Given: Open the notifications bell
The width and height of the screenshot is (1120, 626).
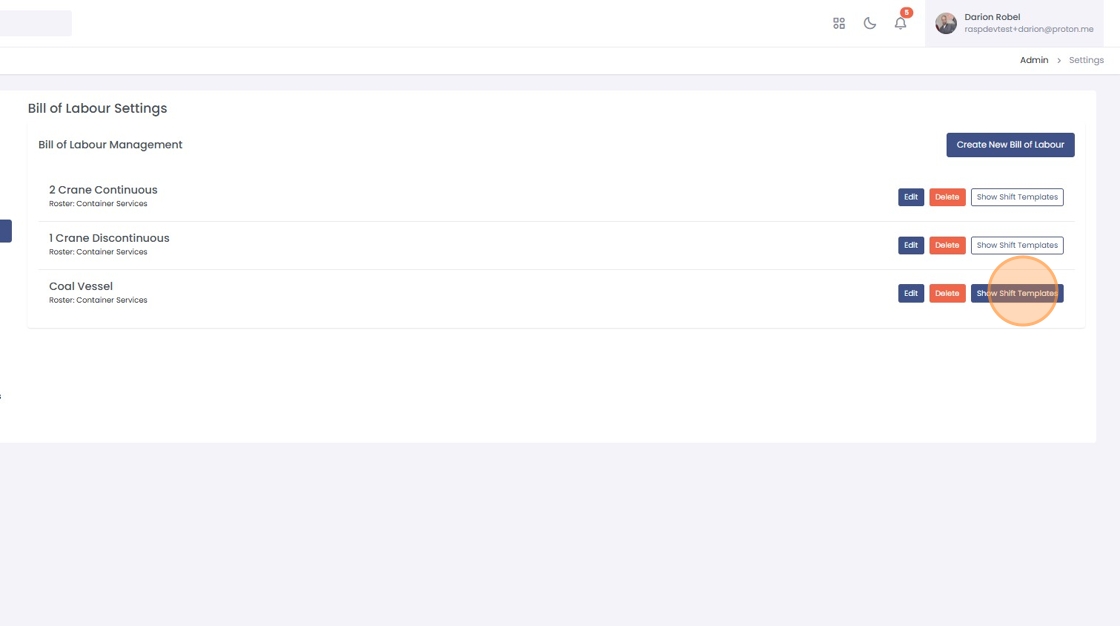Looking at the screenshot, I should [x=901, y=23].
